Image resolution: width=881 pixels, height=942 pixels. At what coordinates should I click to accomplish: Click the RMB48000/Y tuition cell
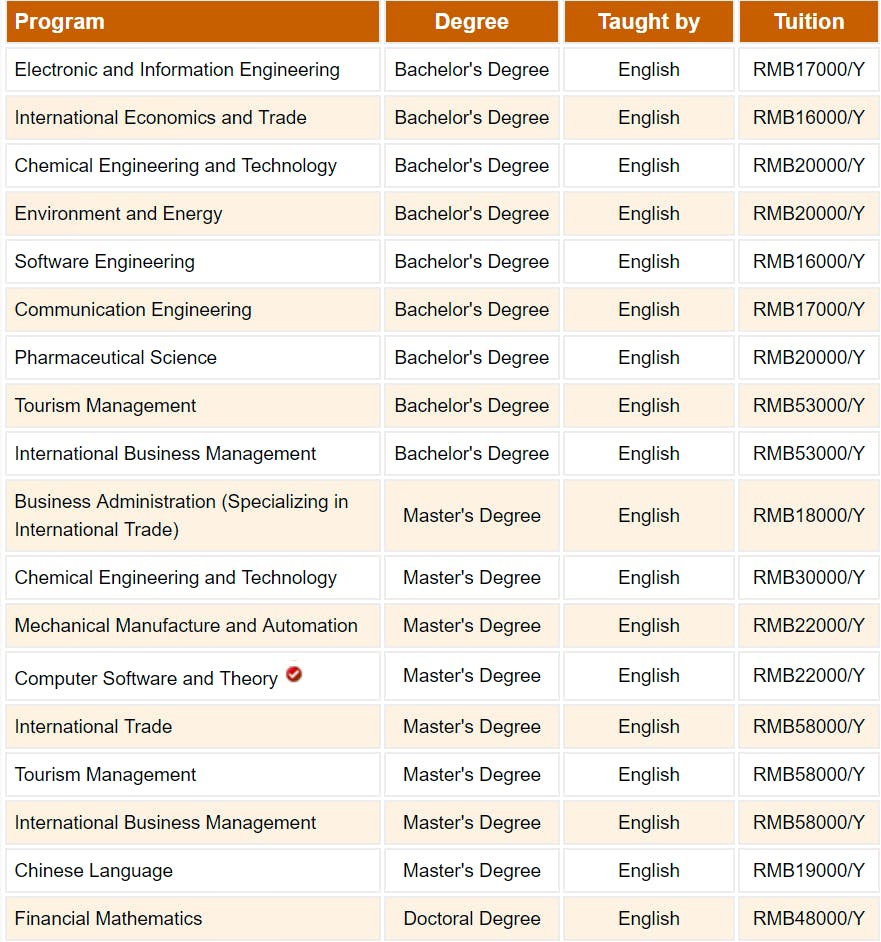[x=808, y=919]
